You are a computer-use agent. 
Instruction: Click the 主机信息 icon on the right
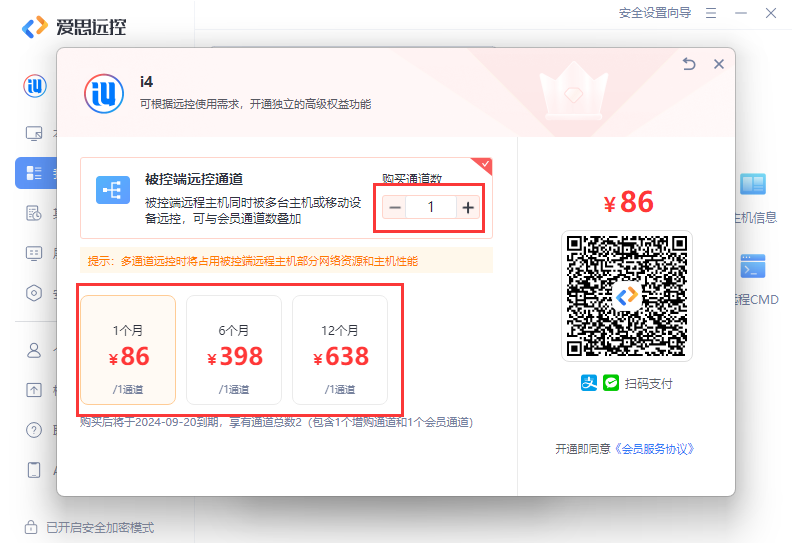click(752, 185)
